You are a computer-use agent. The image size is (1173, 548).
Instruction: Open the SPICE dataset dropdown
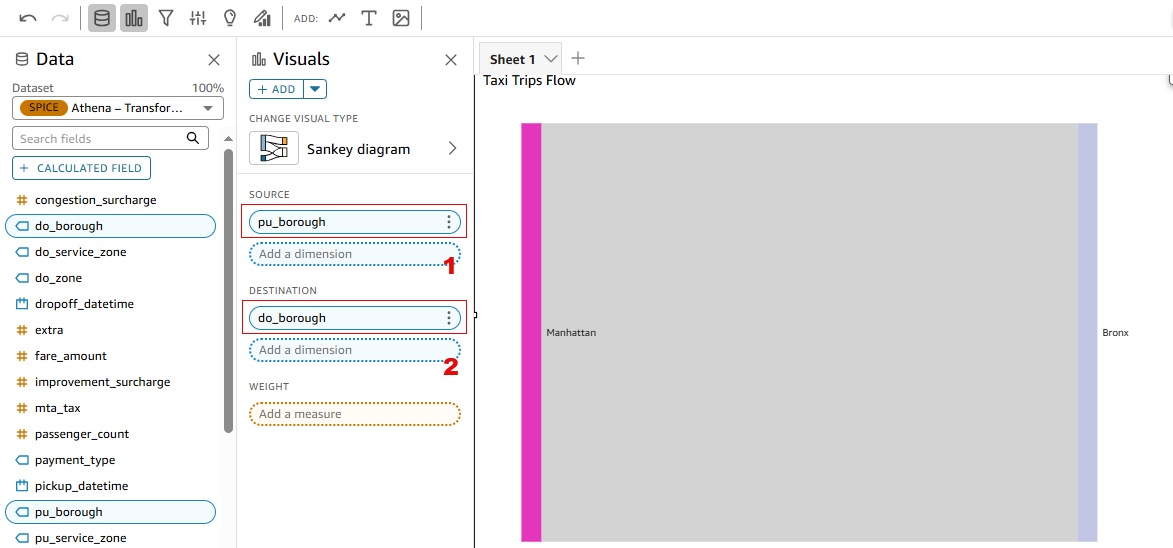point(118,108)
